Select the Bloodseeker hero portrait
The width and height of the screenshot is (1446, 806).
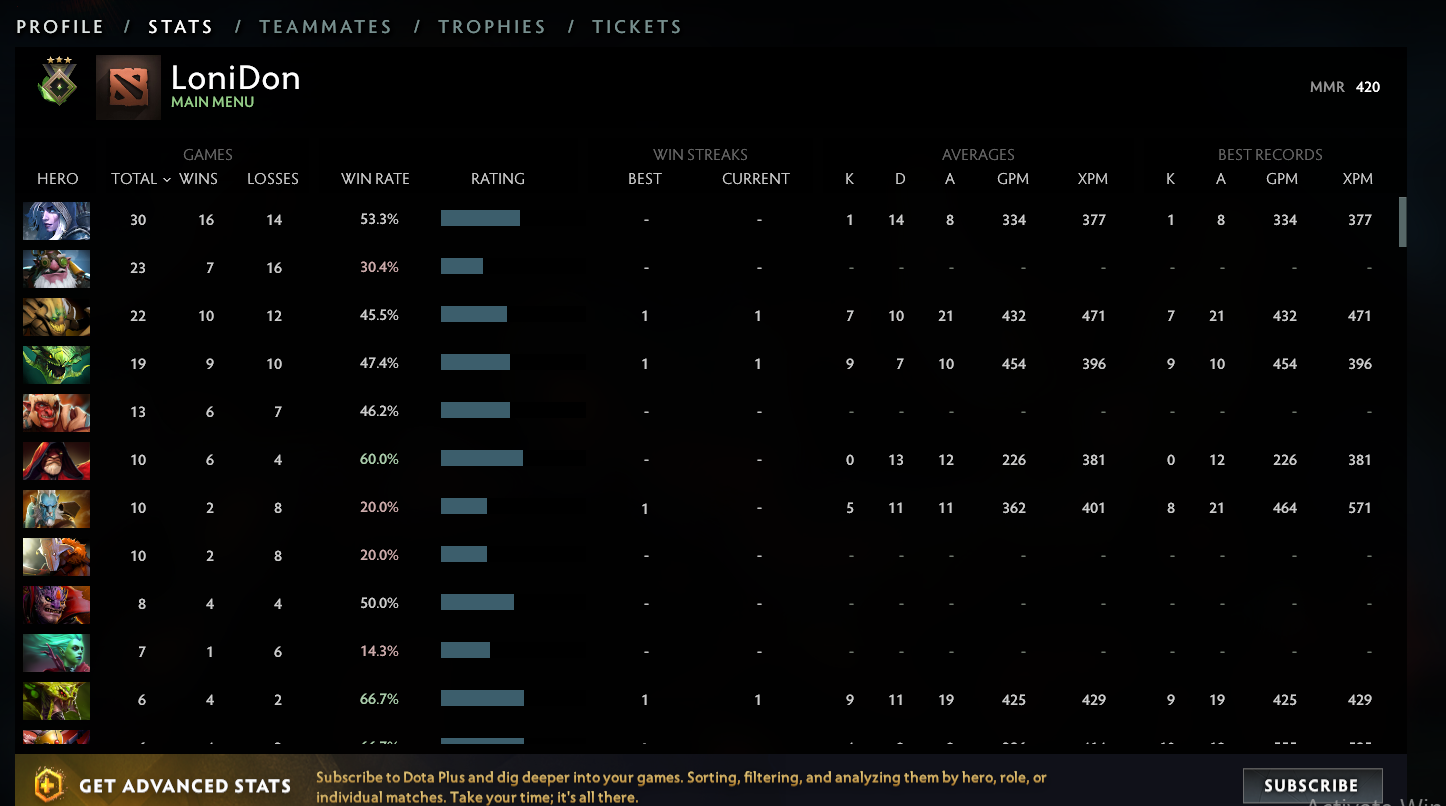(x=57, y=604)
